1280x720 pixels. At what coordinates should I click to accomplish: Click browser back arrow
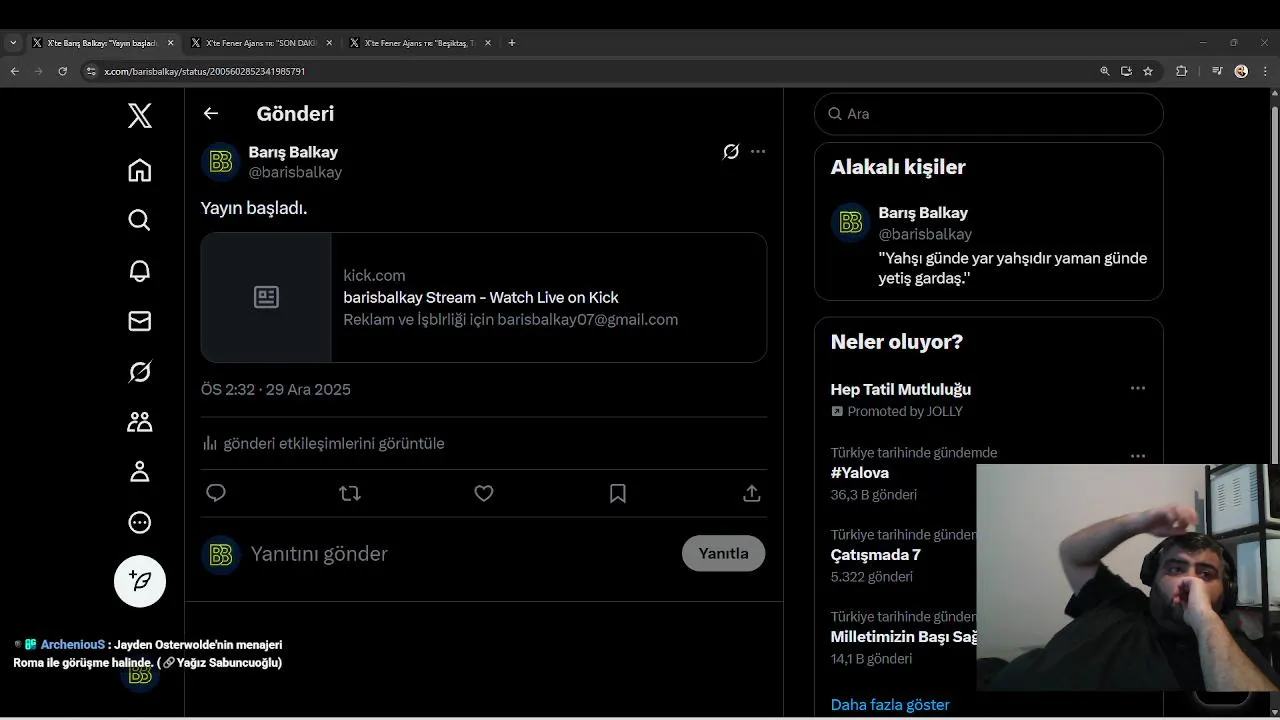pyautogui.click(x=14, y=71)
